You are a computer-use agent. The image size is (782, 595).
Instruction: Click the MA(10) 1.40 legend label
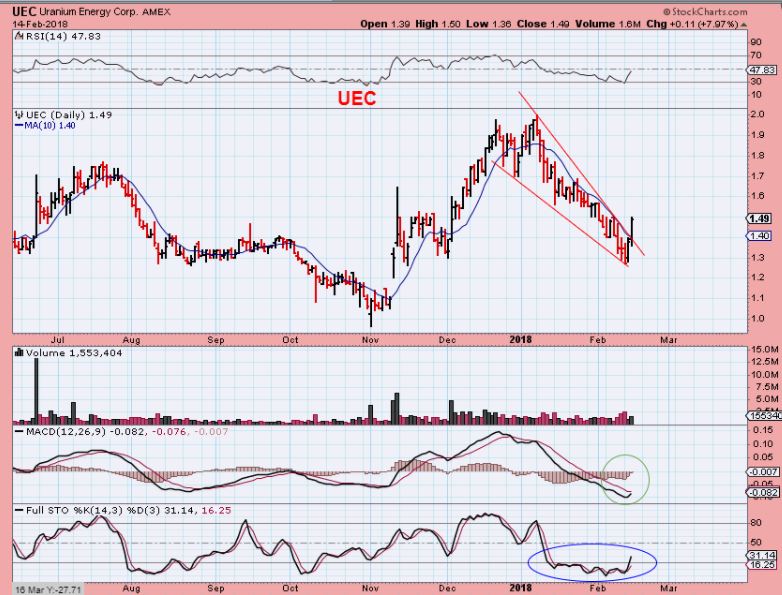pos(49,126)
